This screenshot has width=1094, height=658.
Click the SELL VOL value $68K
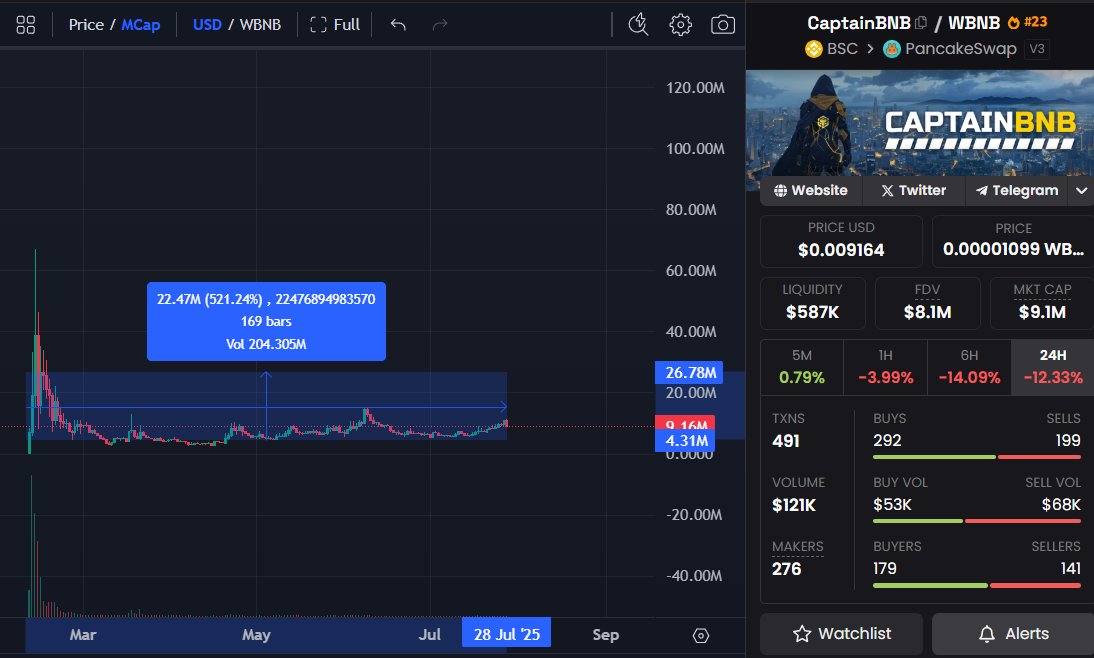[1061, 505]
